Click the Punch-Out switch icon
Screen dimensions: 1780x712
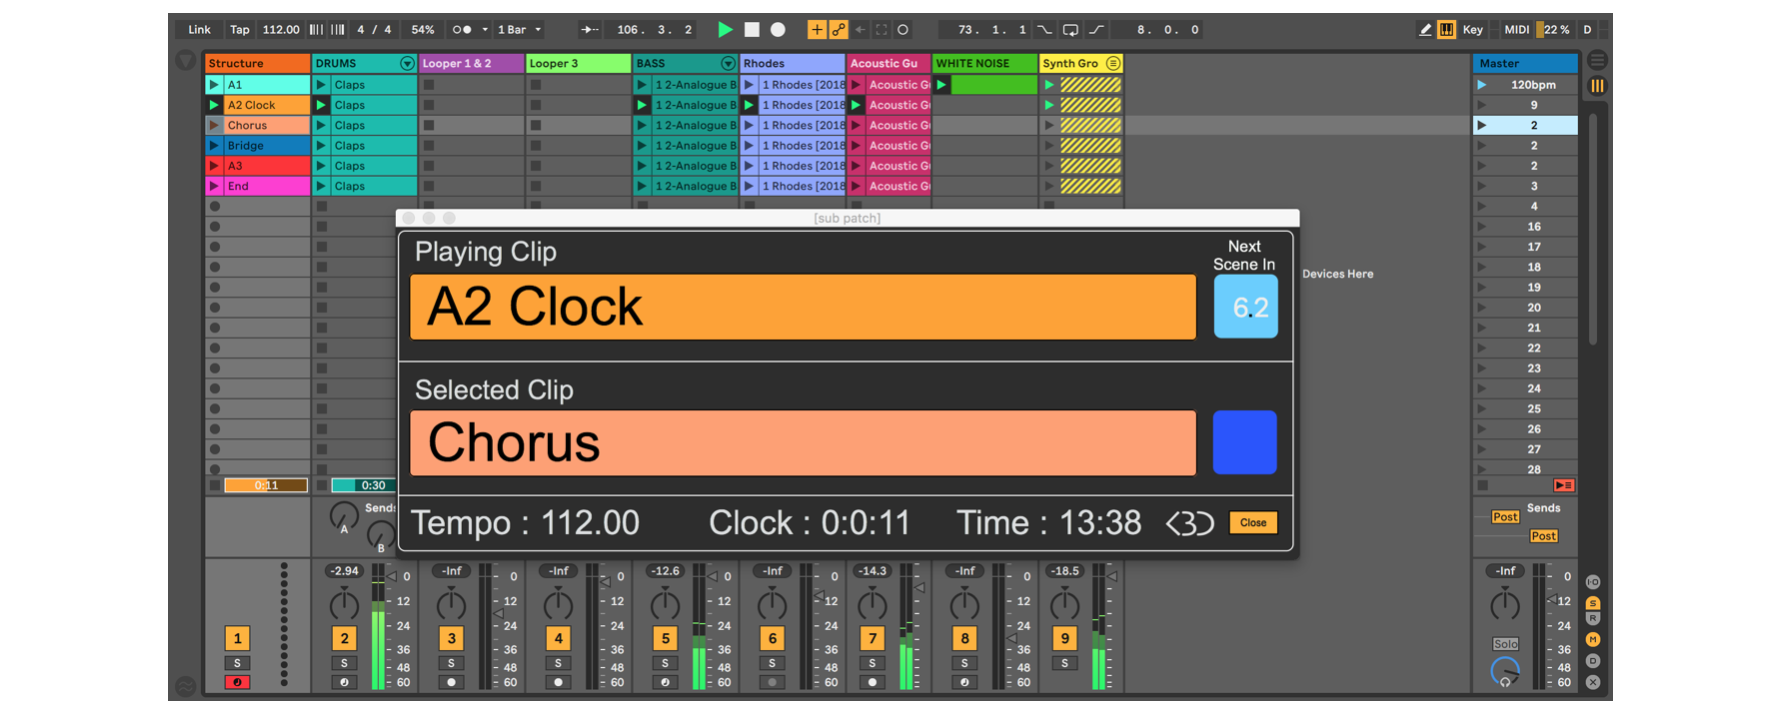tap(1097, 30)
